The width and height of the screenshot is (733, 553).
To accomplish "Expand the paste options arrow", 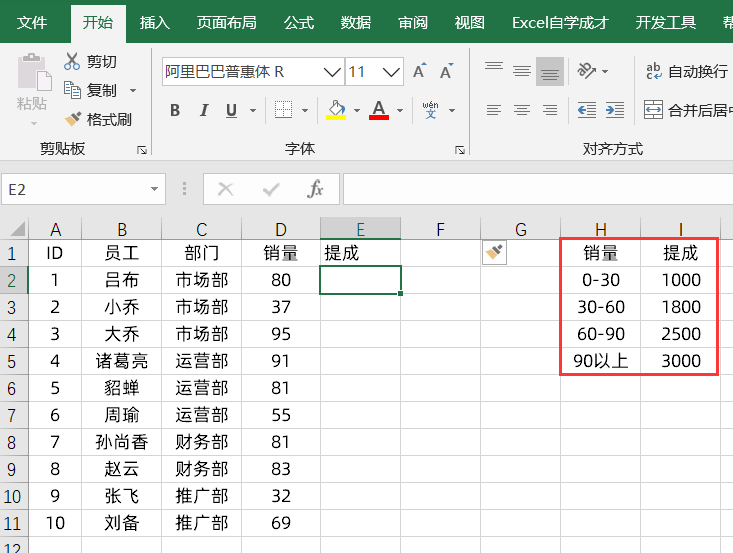I will pyautogui.click(x=34, y=123).
